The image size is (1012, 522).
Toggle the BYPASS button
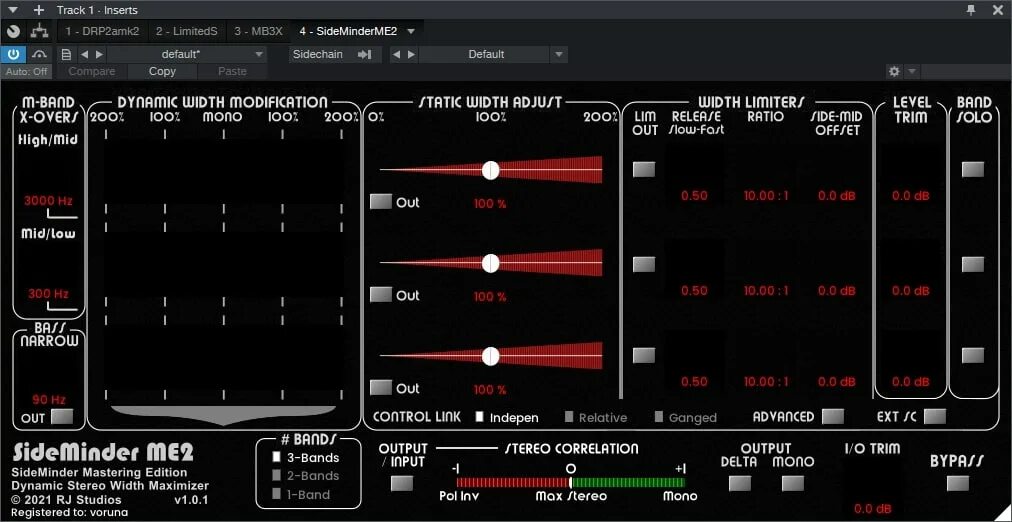pyautogui.click(x=958, y=483)
